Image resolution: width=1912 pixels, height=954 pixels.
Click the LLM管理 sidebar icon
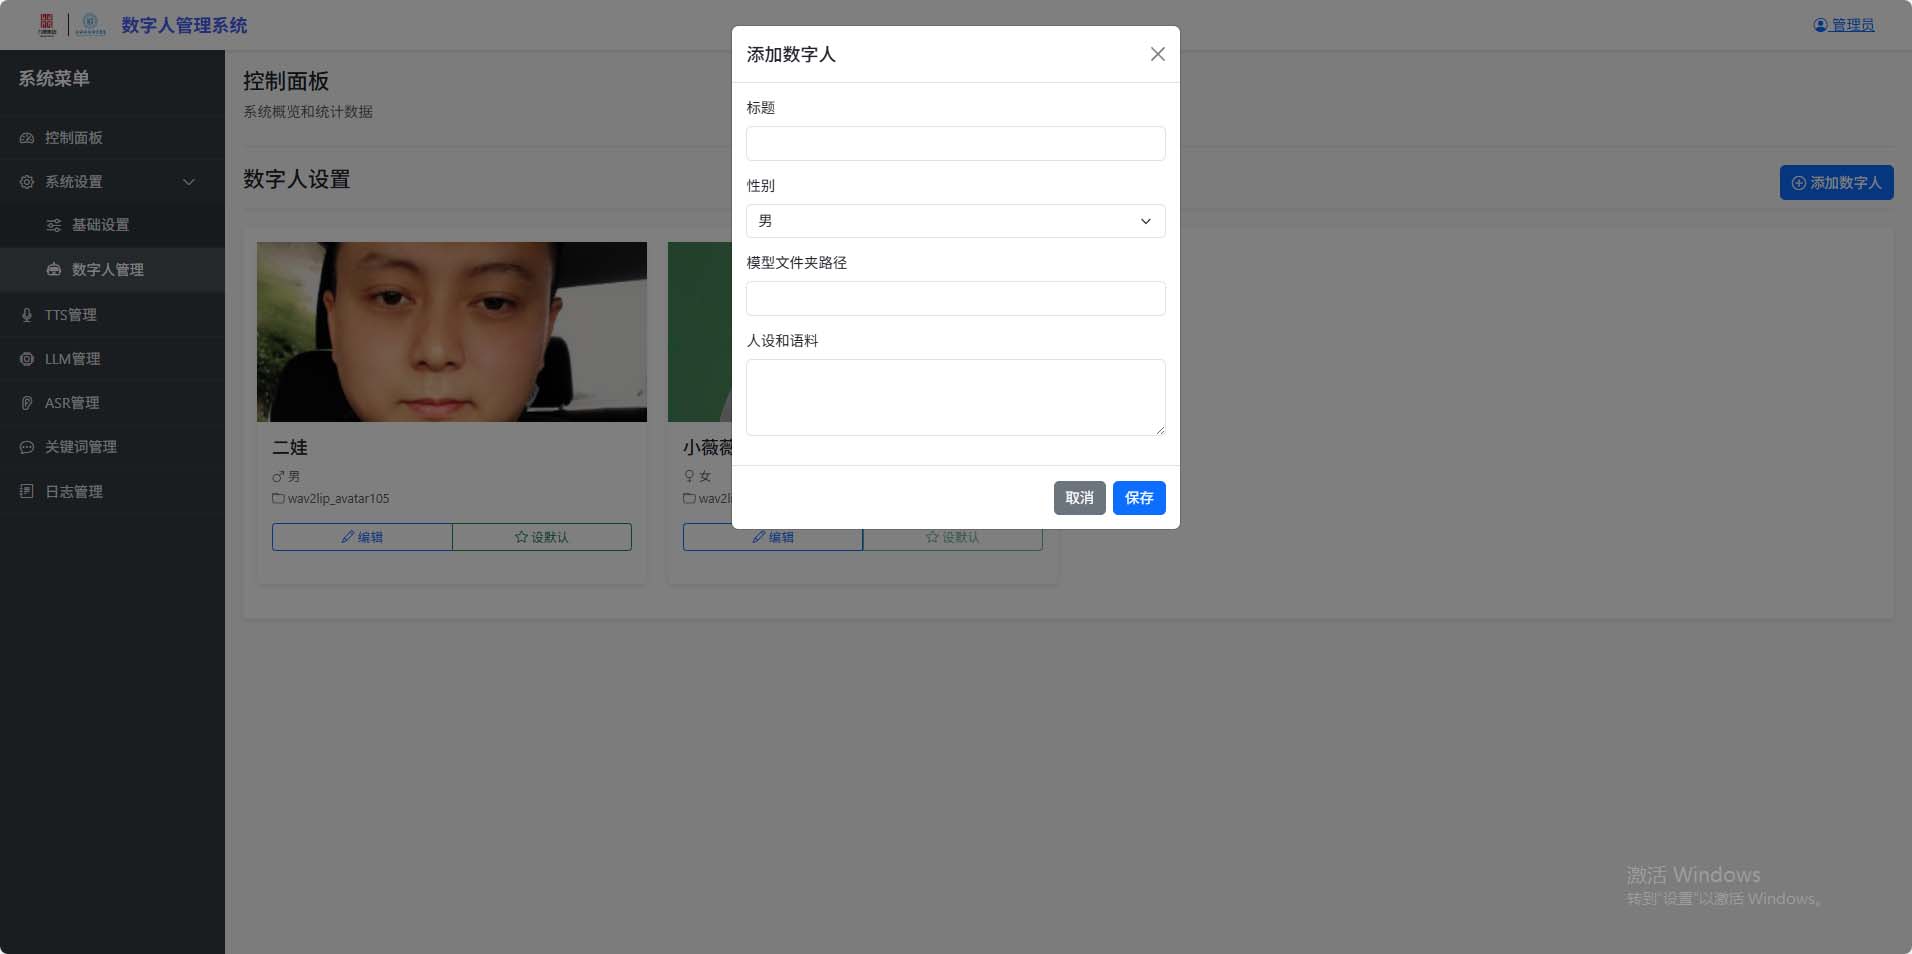(x=27, y=359)
